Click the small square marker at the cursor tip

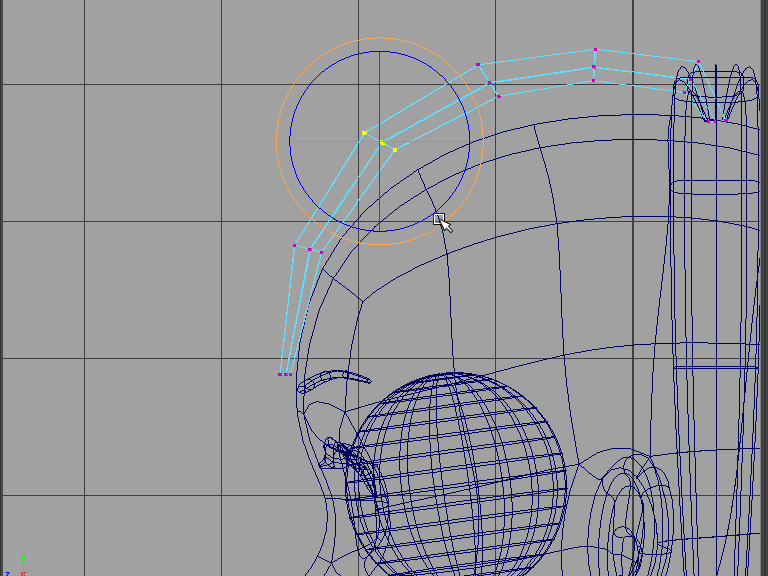click(438, 218)
